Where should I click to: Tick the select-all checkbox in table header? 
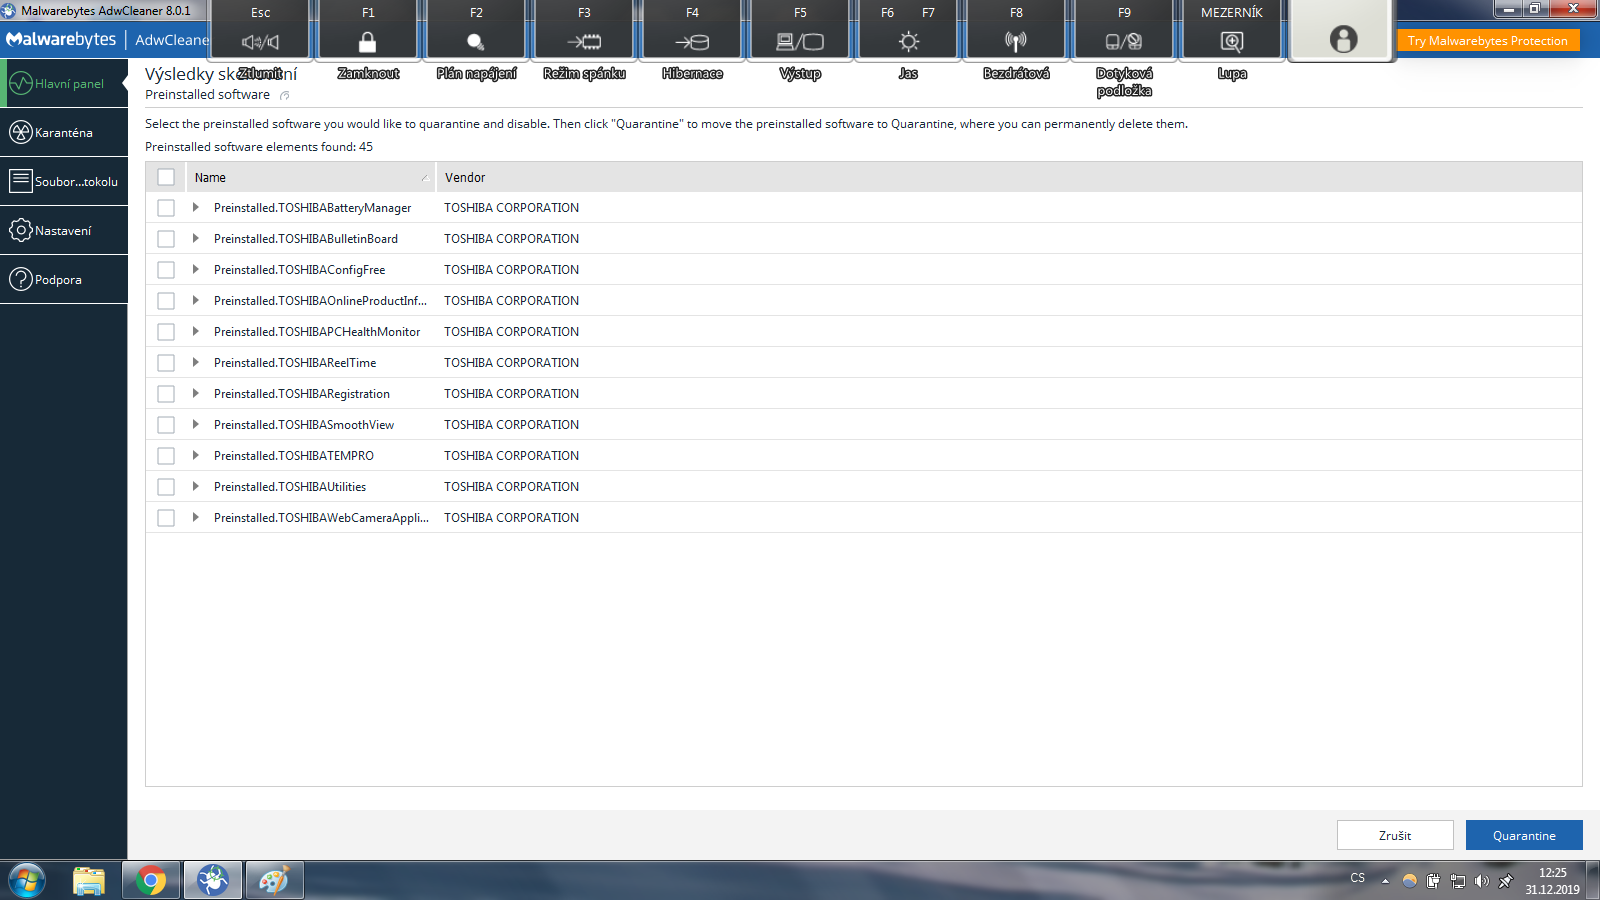[x=166, y=177]
